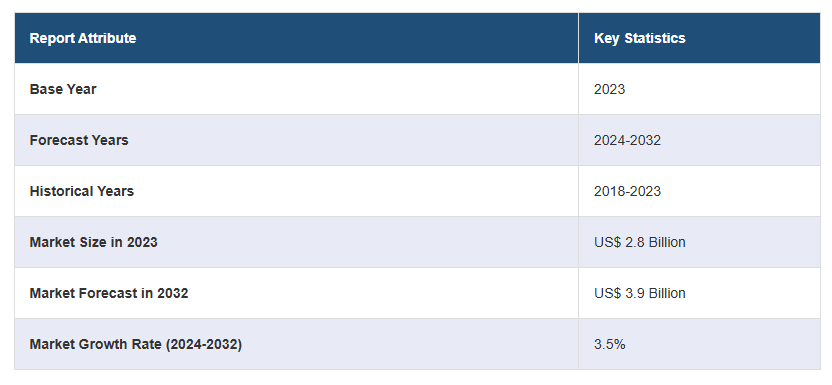The width and height of the screenshot is (832, 385).
Task: Click the 2023 base year value
Action: [x=609, y=89]
